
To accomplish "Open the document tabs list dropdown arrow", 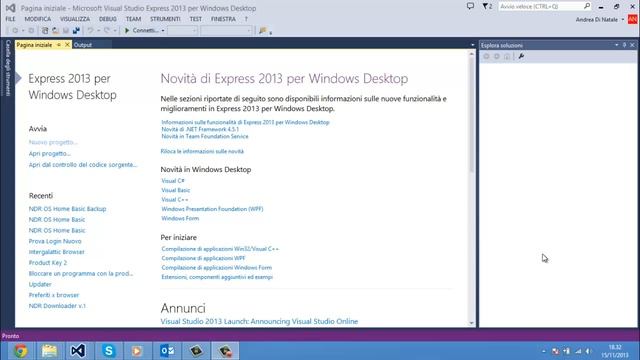I will coord(473,45).
